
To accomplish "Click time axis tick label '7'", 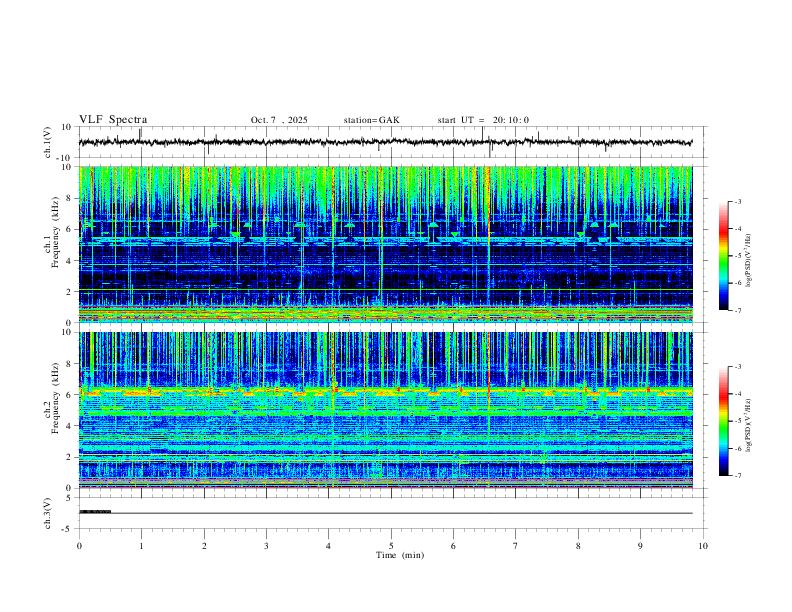I will click(x=516, y=546).
